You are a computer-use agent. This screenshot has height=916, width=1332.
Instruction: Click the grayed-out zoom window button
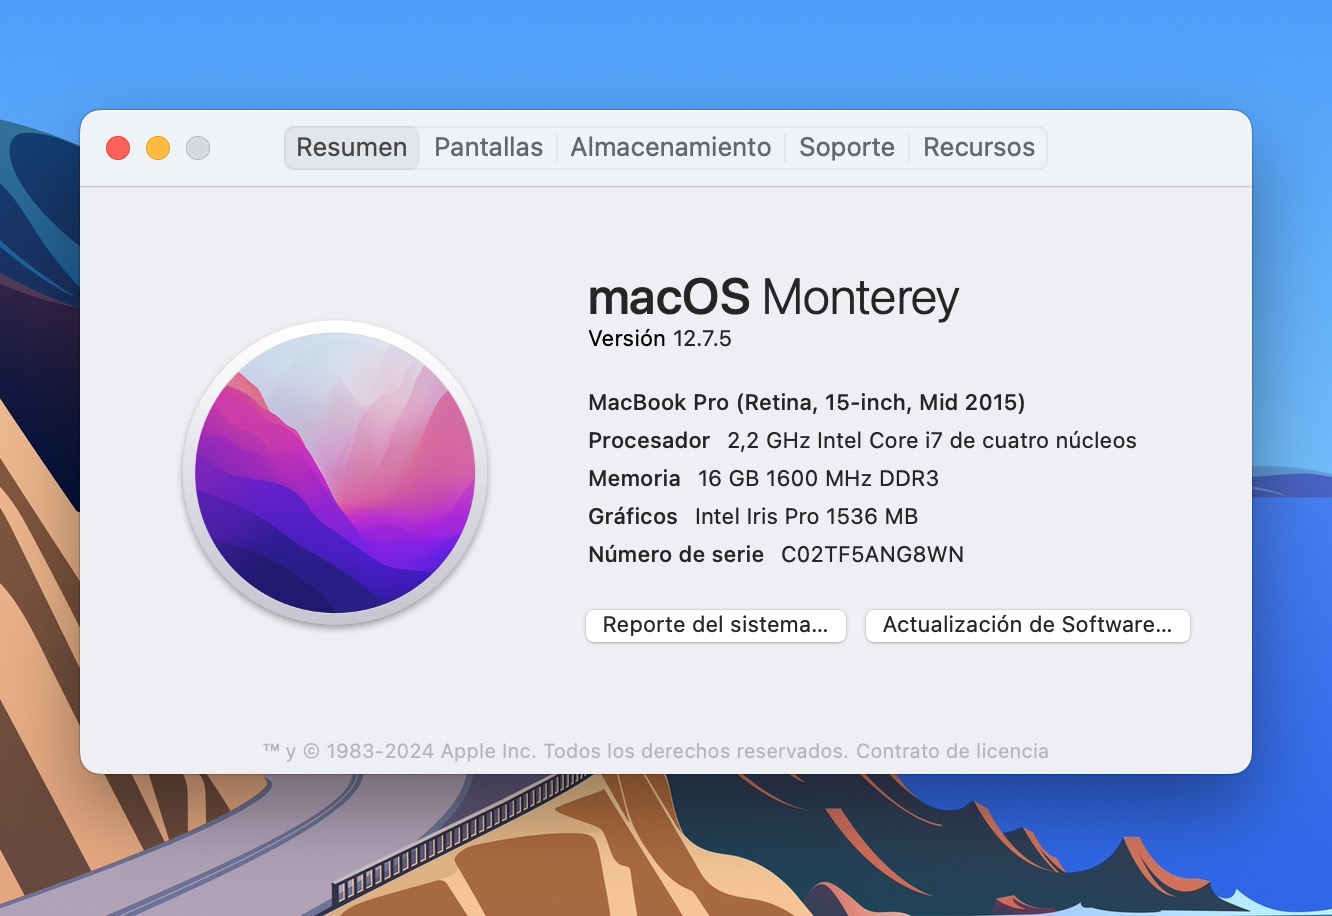pos(198,148)
